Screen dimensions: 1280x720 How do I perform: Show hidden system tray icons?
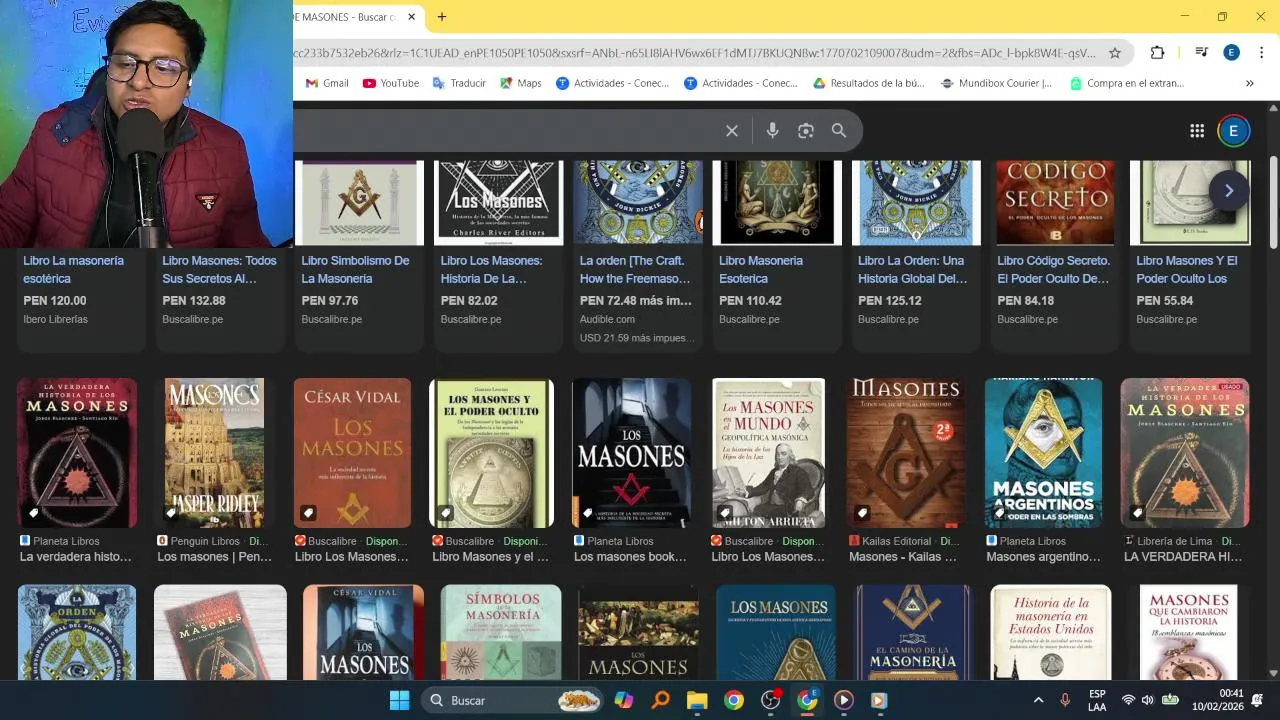[x=1038, y=700]
